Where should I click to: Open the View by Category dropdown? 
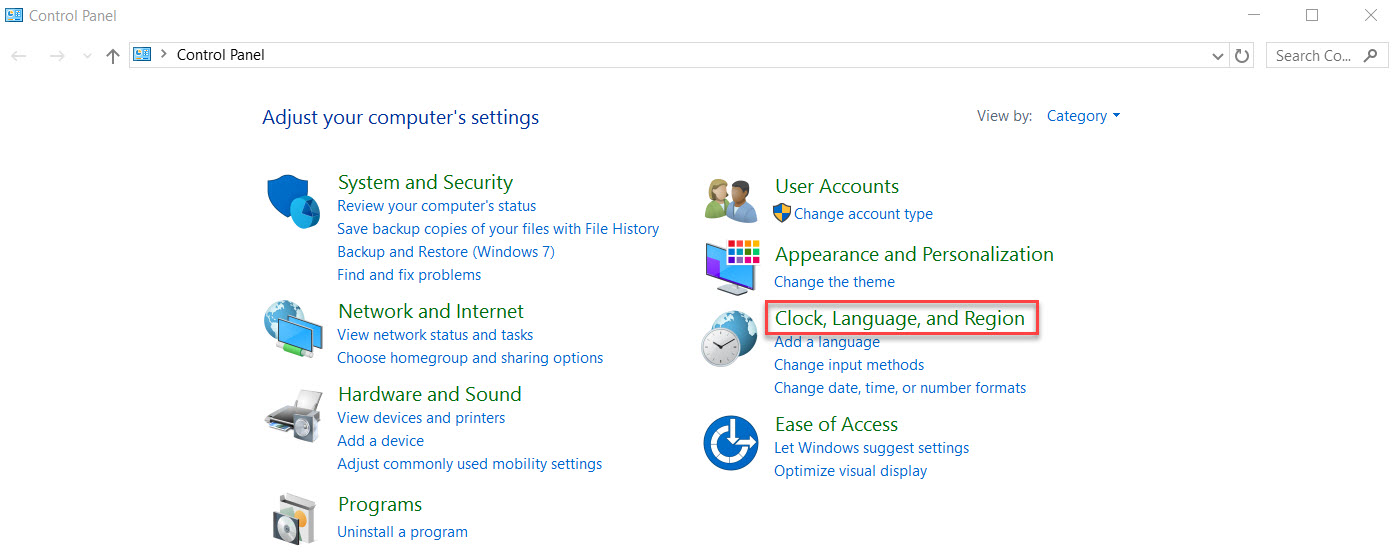(1083, 116)
